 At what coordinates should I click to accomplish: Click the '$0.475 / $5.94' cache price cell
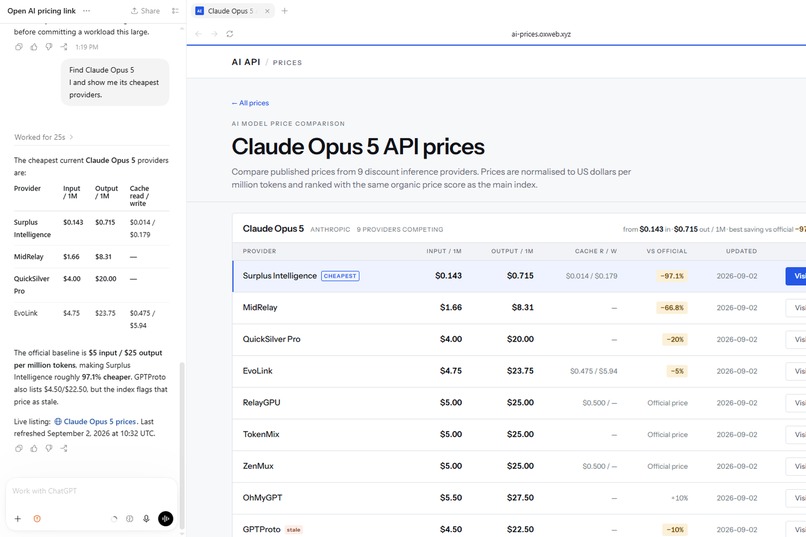coord(594,371)
